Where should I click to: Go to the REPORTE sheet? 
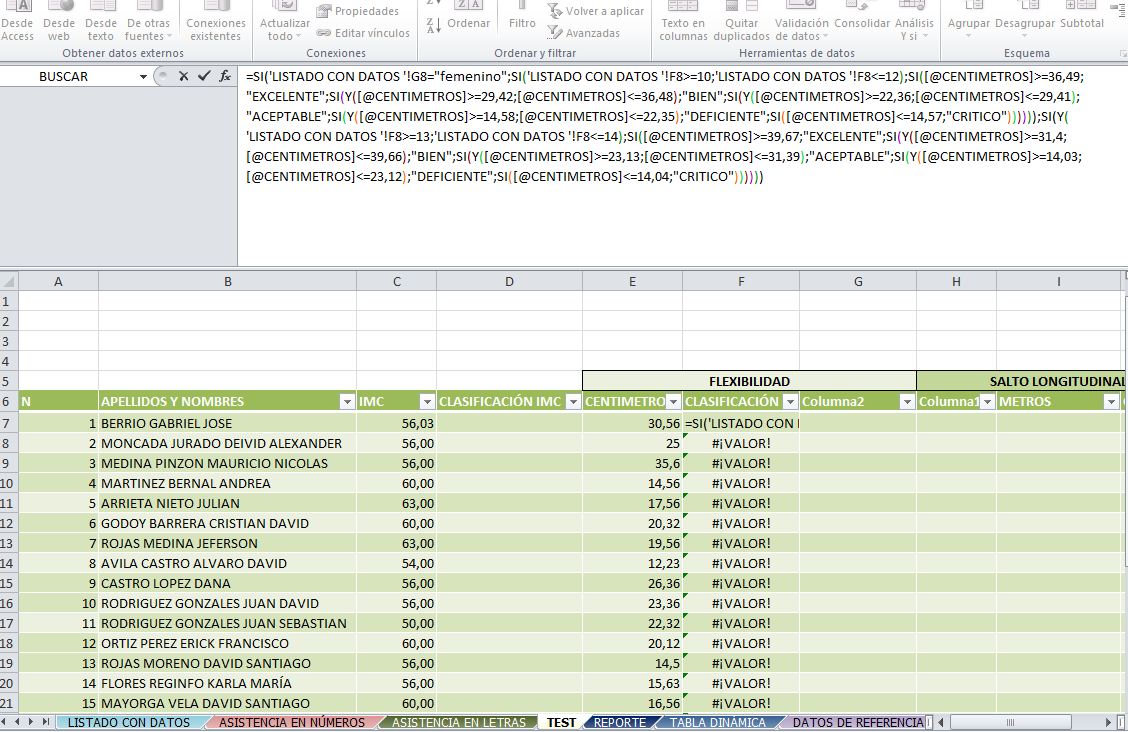[x=620, y=723]
